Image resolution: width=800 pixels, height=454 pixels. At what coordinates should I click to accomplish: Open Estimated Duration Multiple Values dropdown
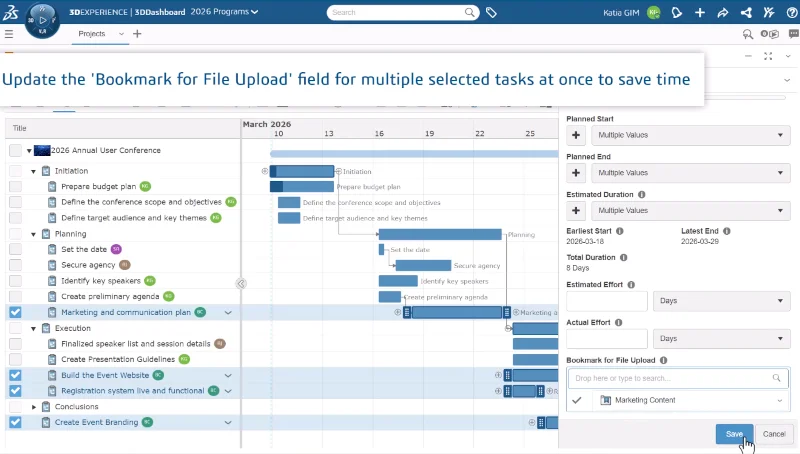click(x=691, y=211)
